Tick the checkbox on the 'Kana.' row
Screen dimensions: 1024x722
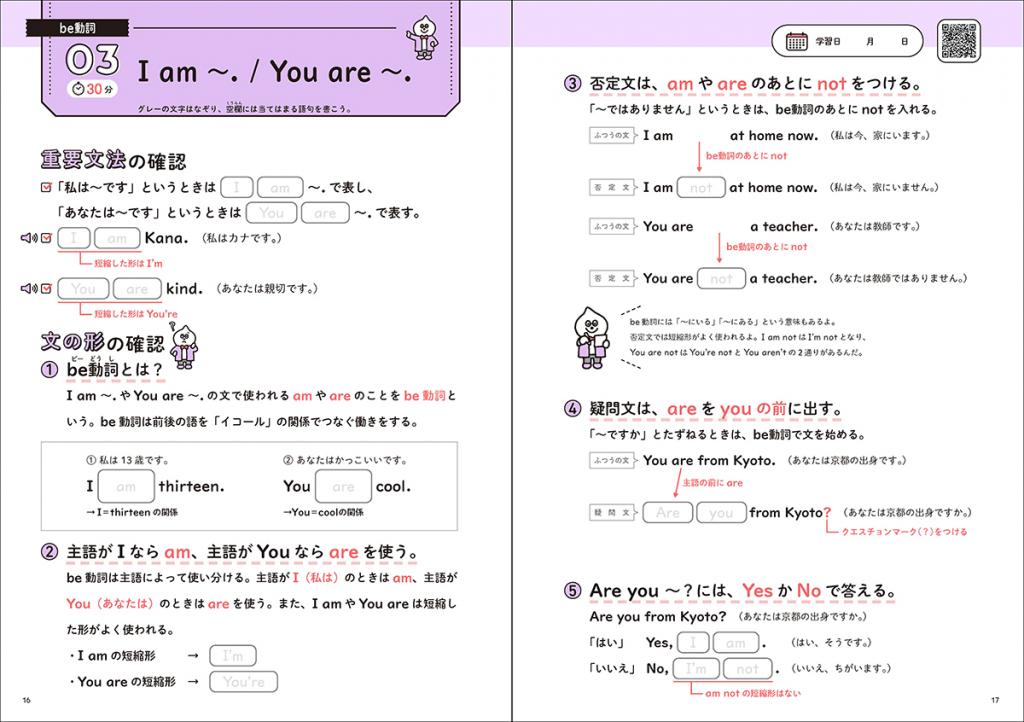point(46,238)
